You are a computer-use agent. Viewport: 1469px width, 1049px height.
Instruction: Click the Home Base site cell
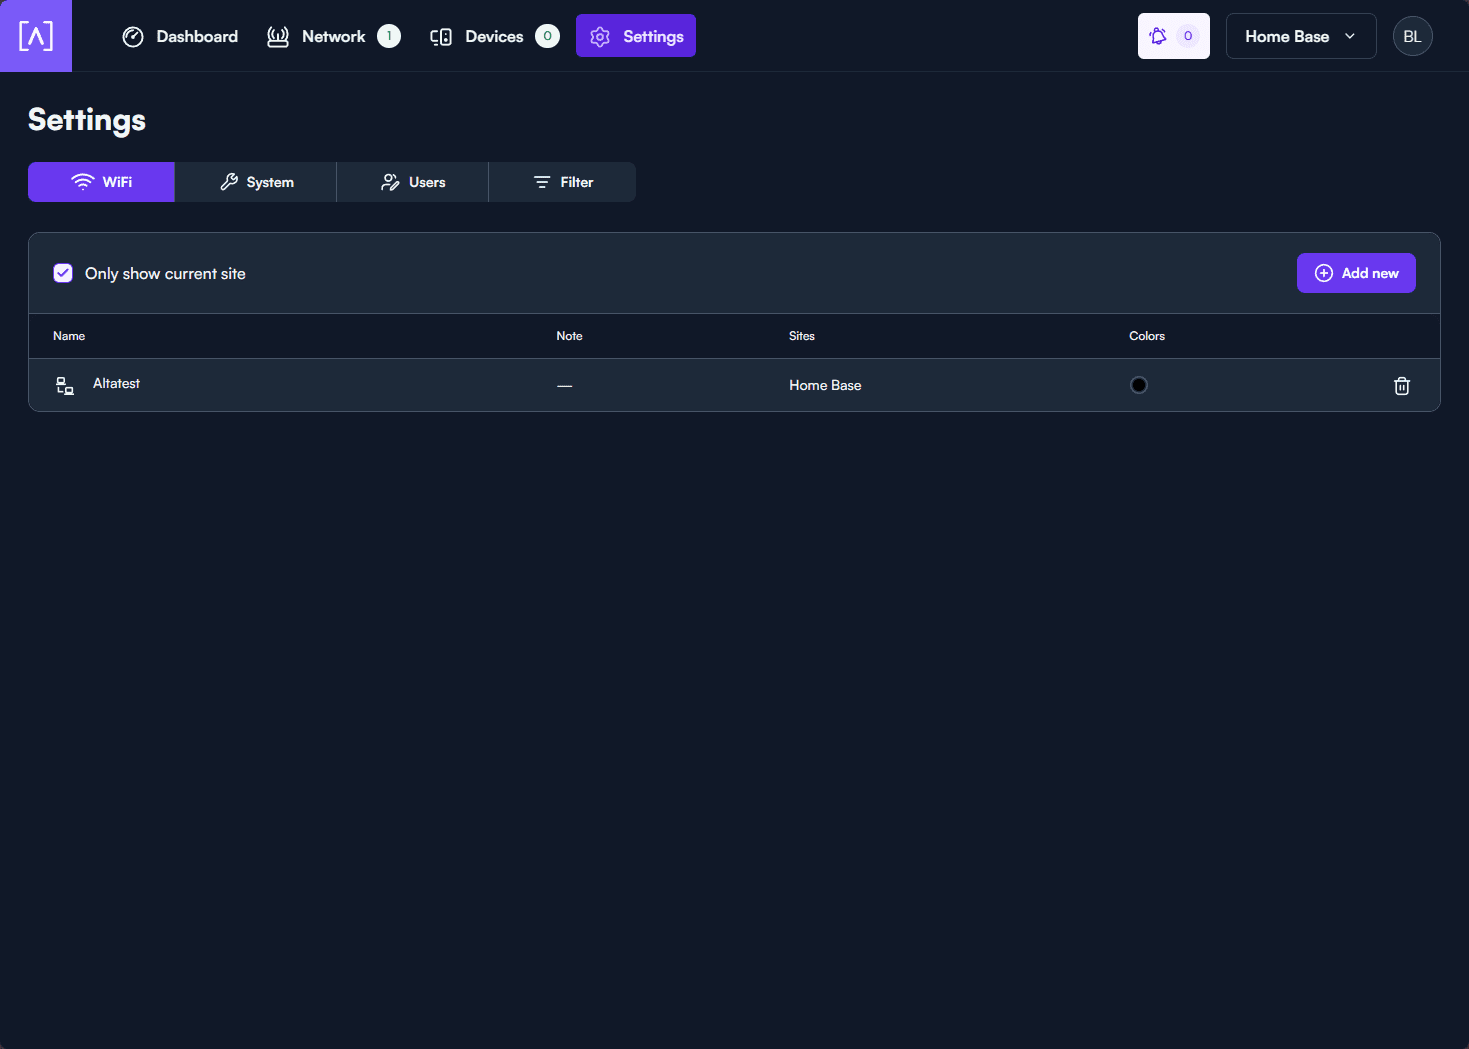point(825,385)
